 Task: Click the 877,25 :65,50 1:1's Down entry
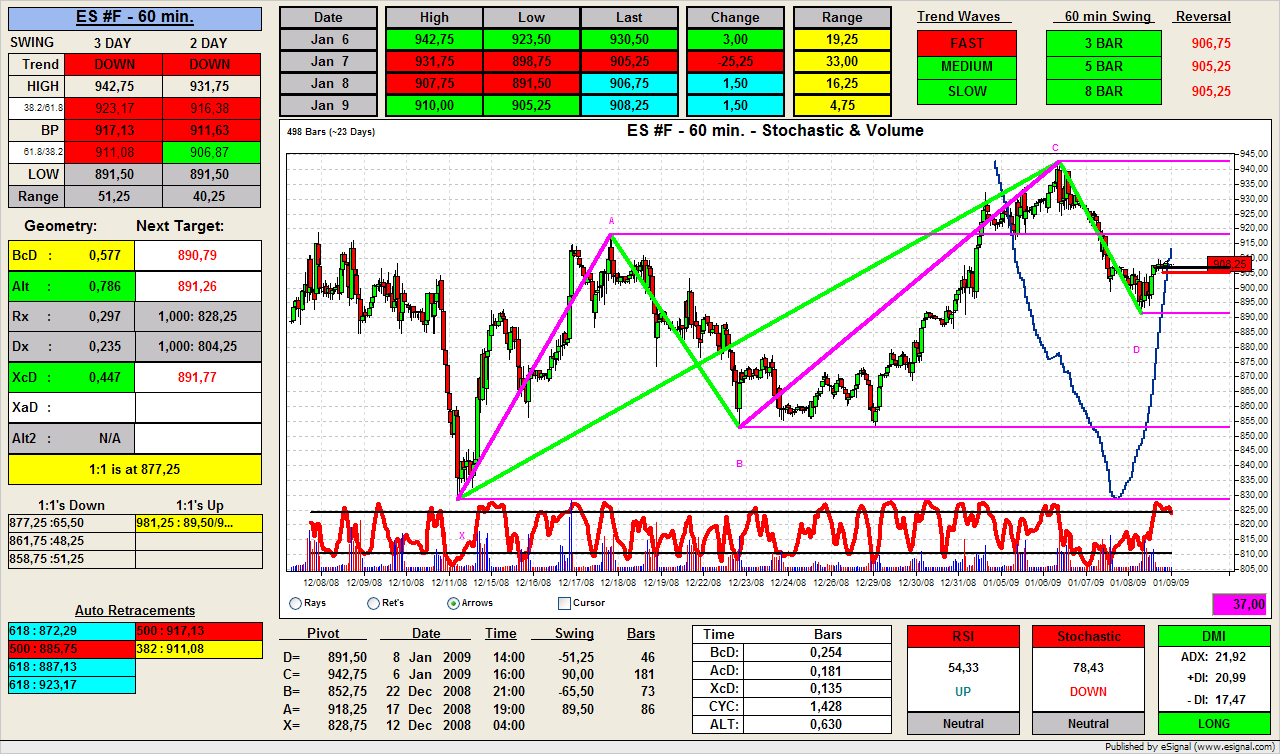(x=71, y=523)
